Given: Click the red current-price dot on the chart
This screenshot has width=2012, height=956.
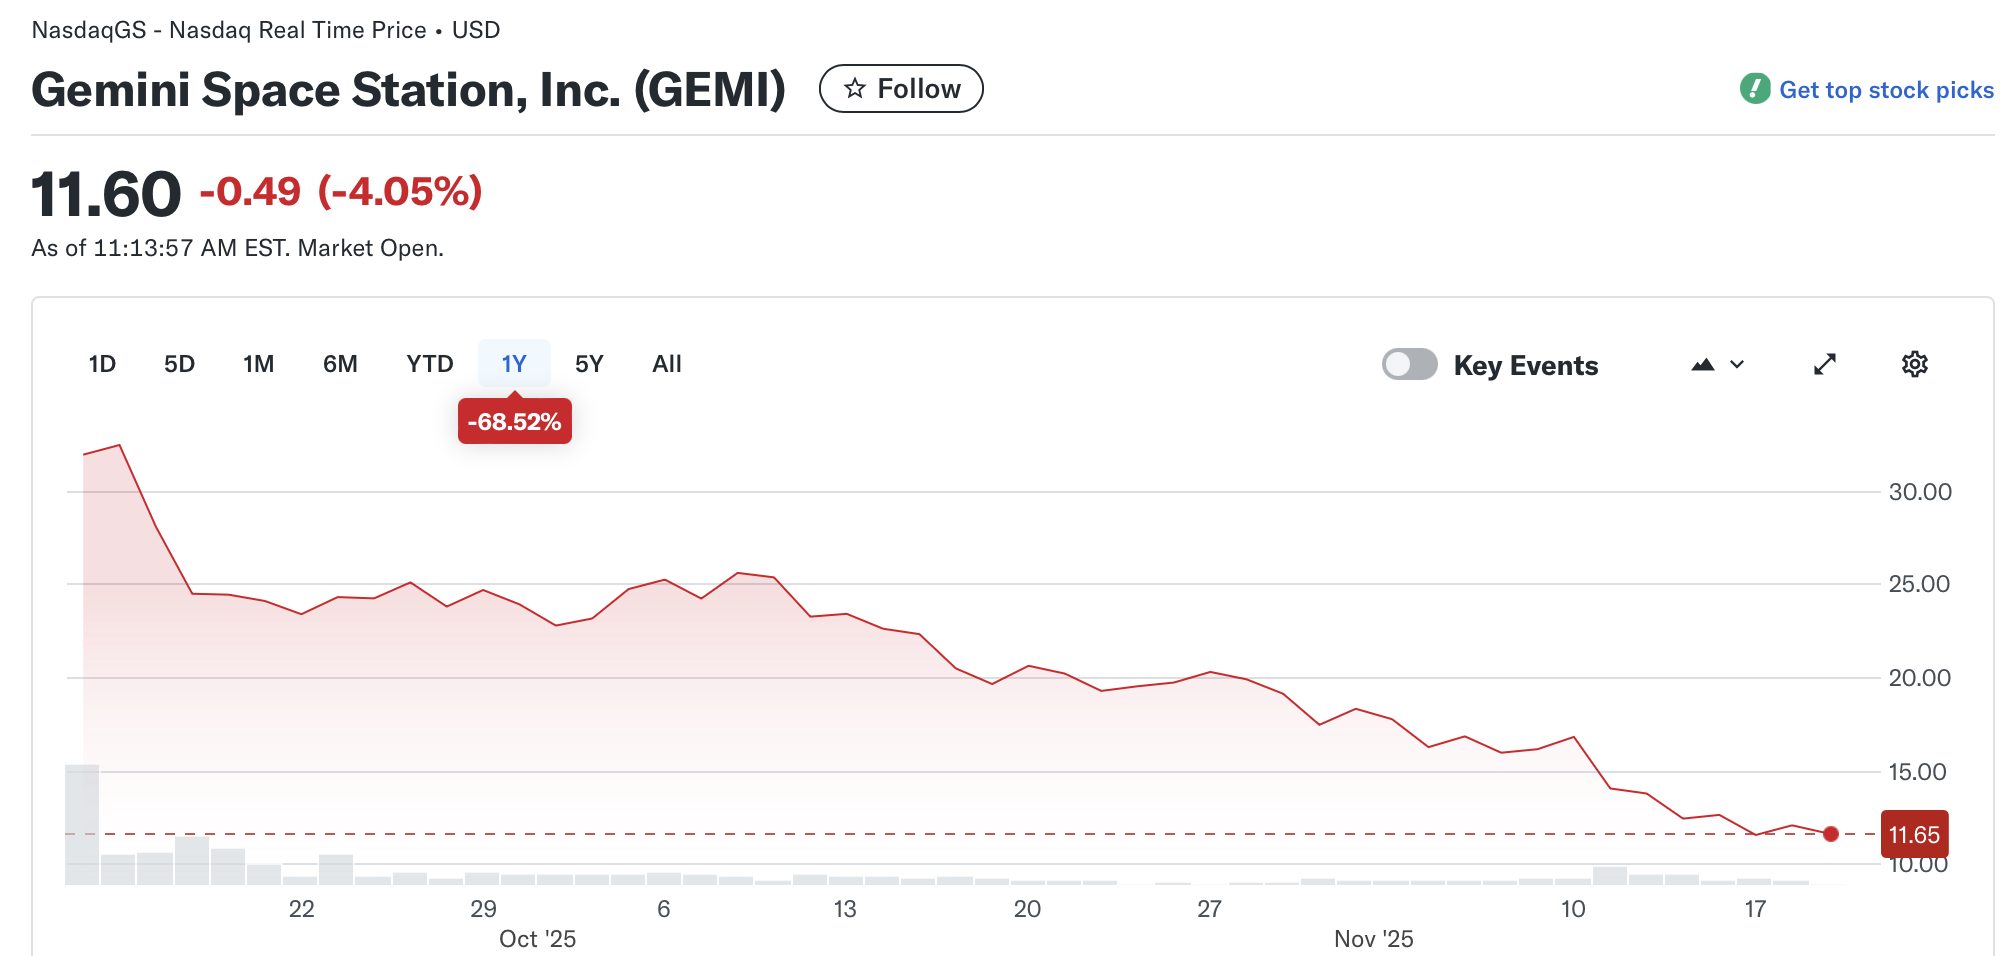Looking at the screenshot, I should 1832,833.
